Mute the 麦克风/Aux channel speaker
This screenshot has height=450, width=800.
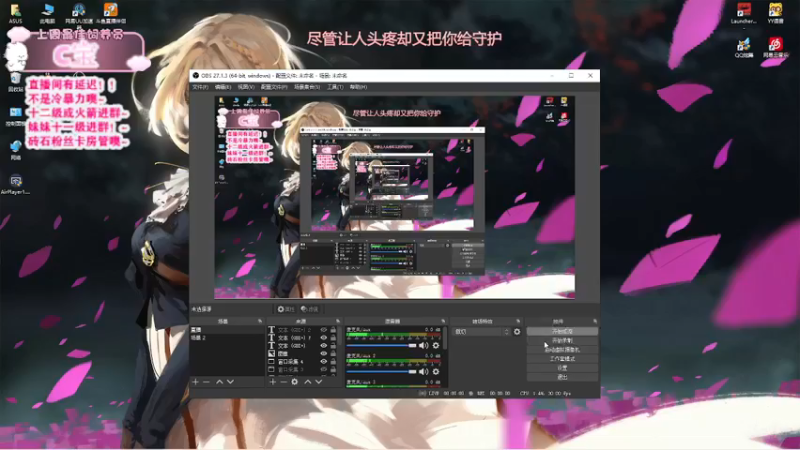tap(423, 345)
